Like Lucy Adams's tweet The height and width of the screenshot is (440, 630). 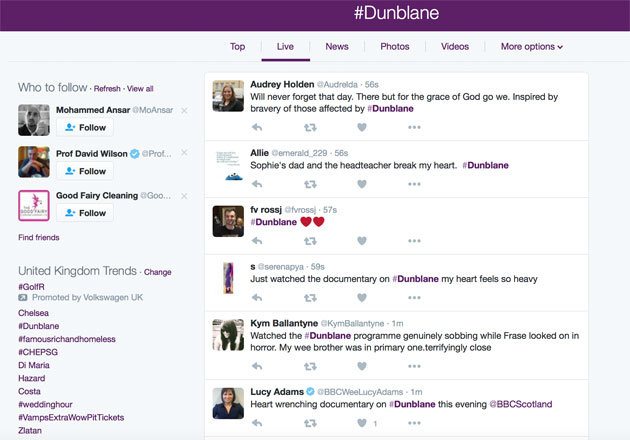(x=362, y=423)
